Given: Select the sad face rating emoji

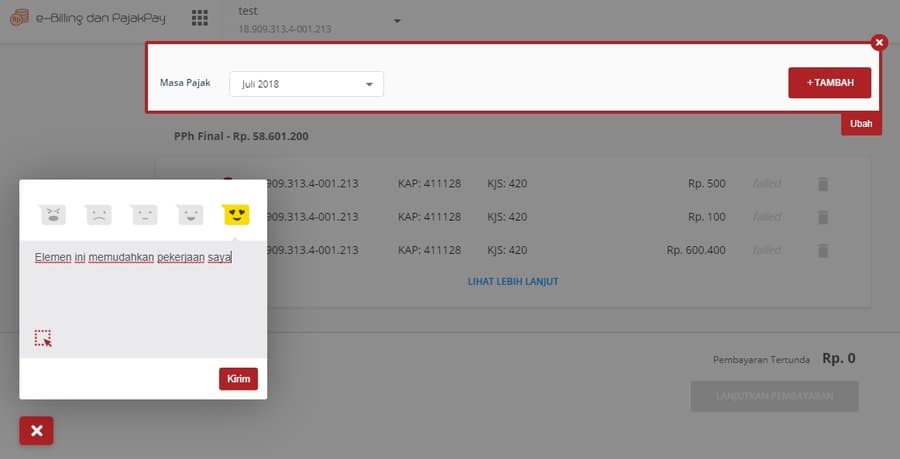Looking at the screenshot, I should pyautogui.click(x=99, y=215).
